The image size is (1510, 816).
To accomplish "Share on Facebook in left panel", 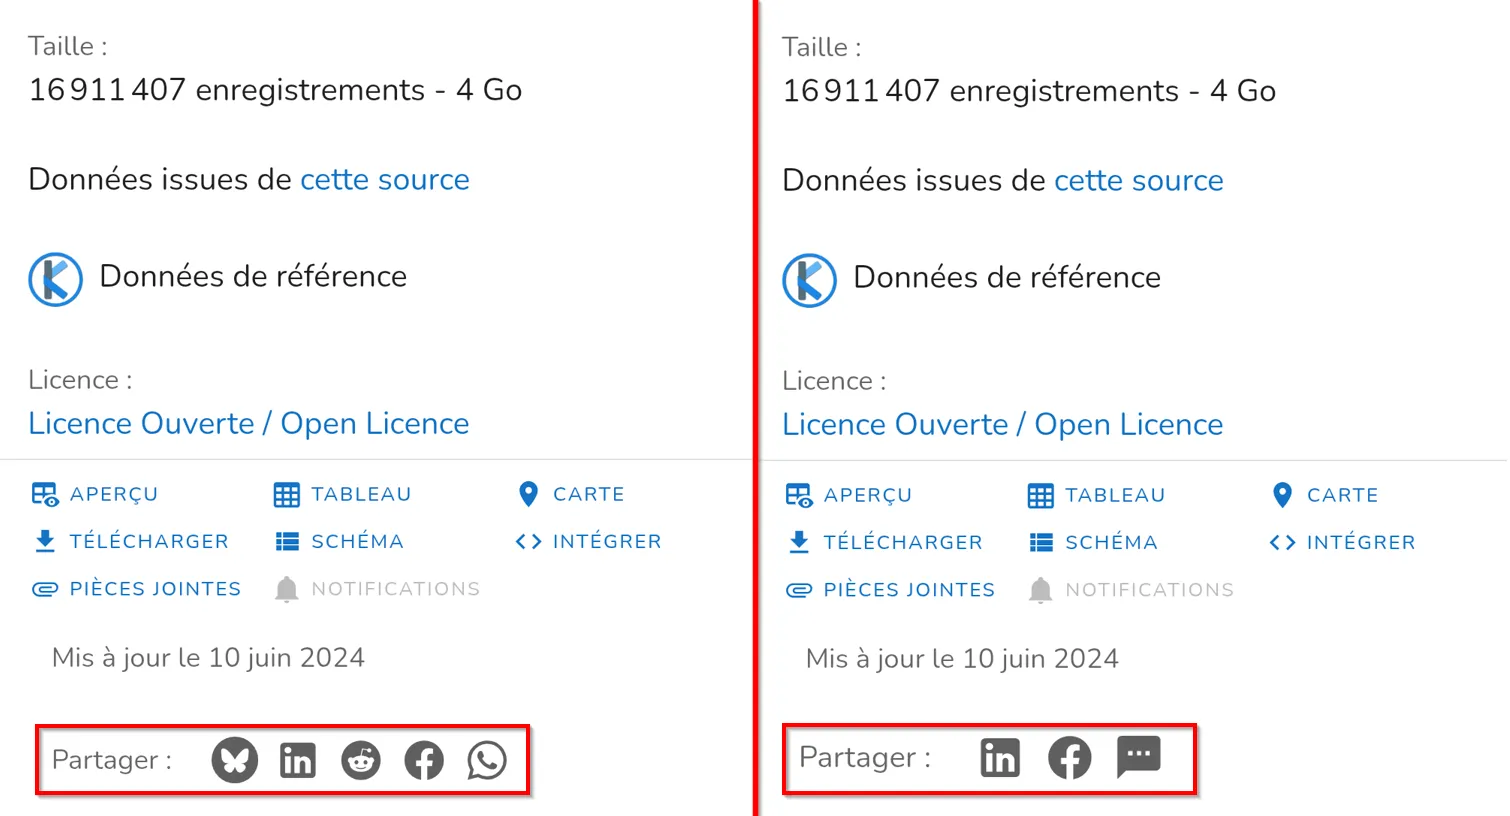I will coord(424,760).
